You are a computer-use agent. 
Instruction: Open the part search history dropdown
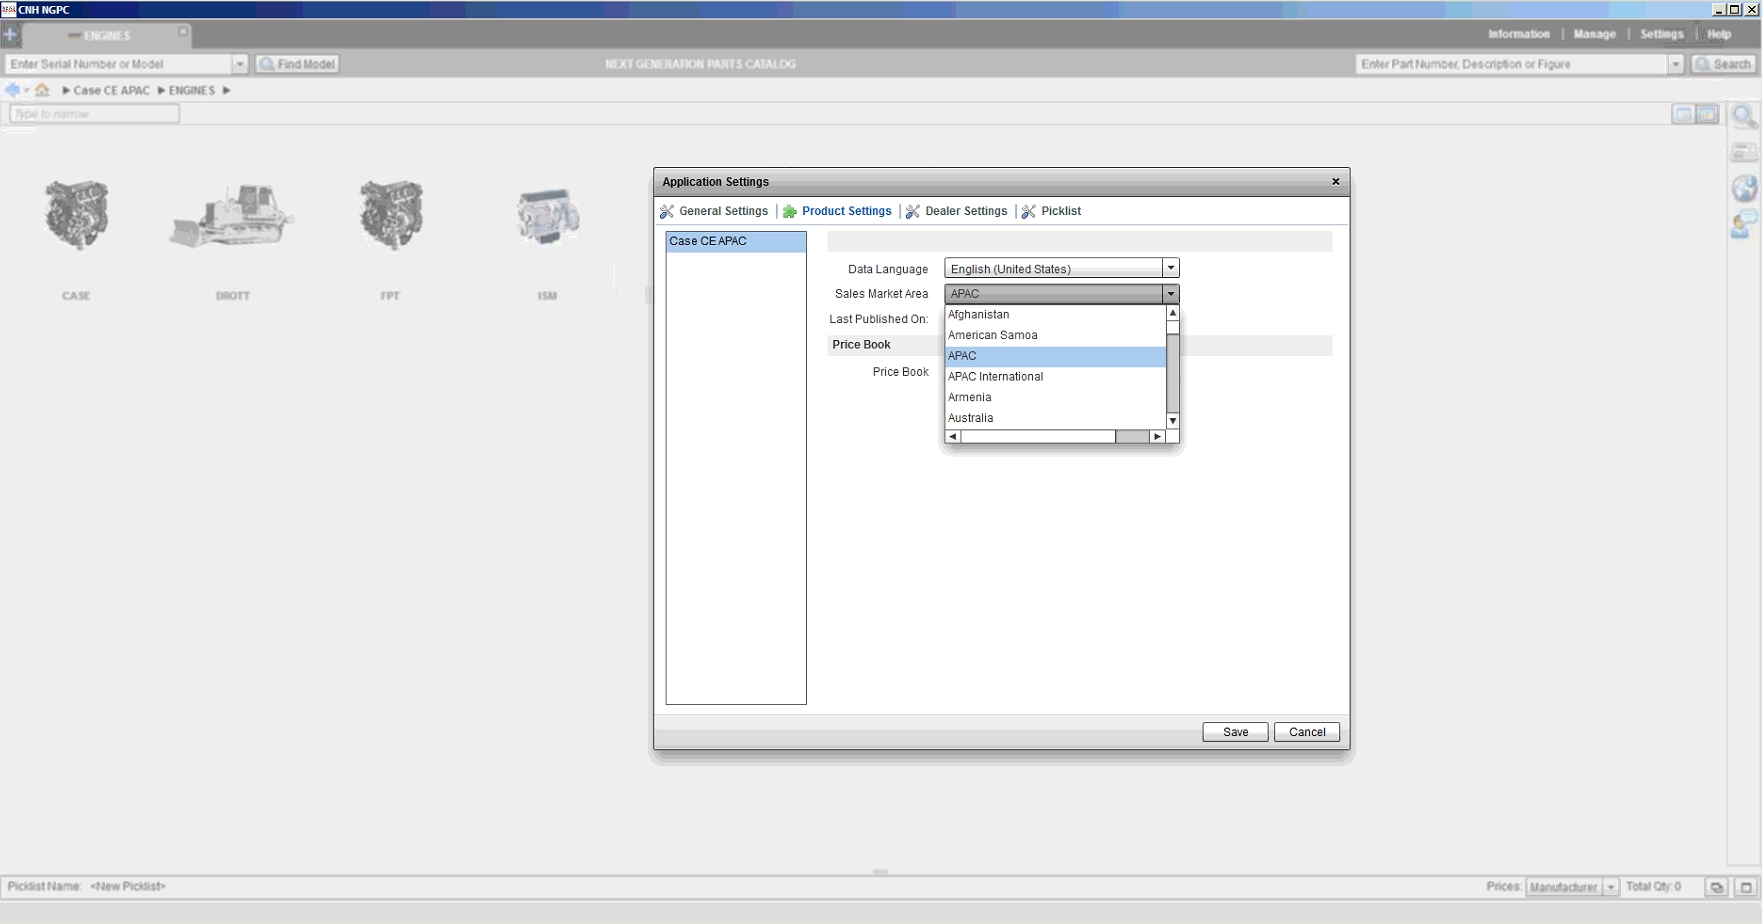pos(1676,64)
